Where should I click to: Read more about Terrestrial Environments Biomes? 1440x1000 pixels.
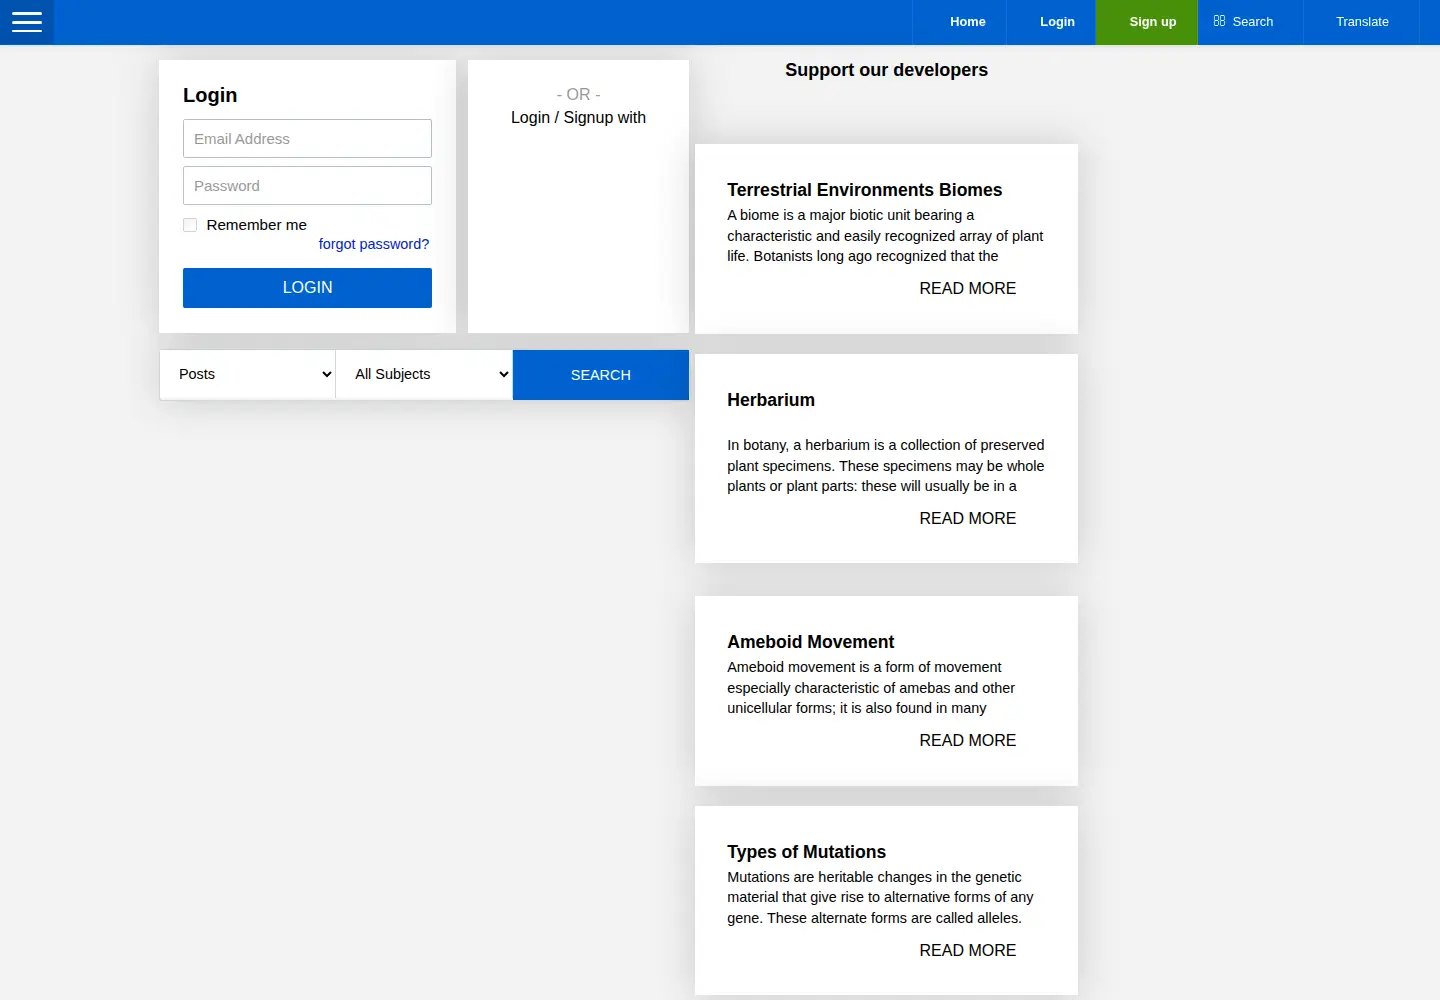968,288
